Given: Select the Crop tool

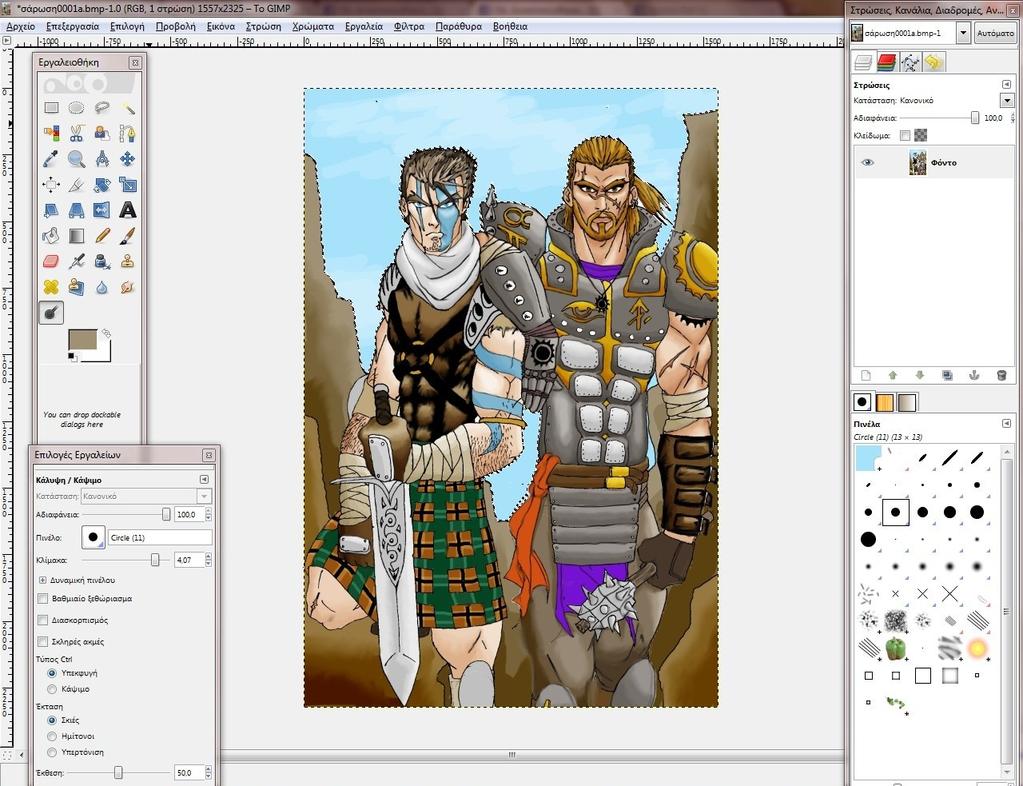Looking at the screenshot, I should (76, 185).
